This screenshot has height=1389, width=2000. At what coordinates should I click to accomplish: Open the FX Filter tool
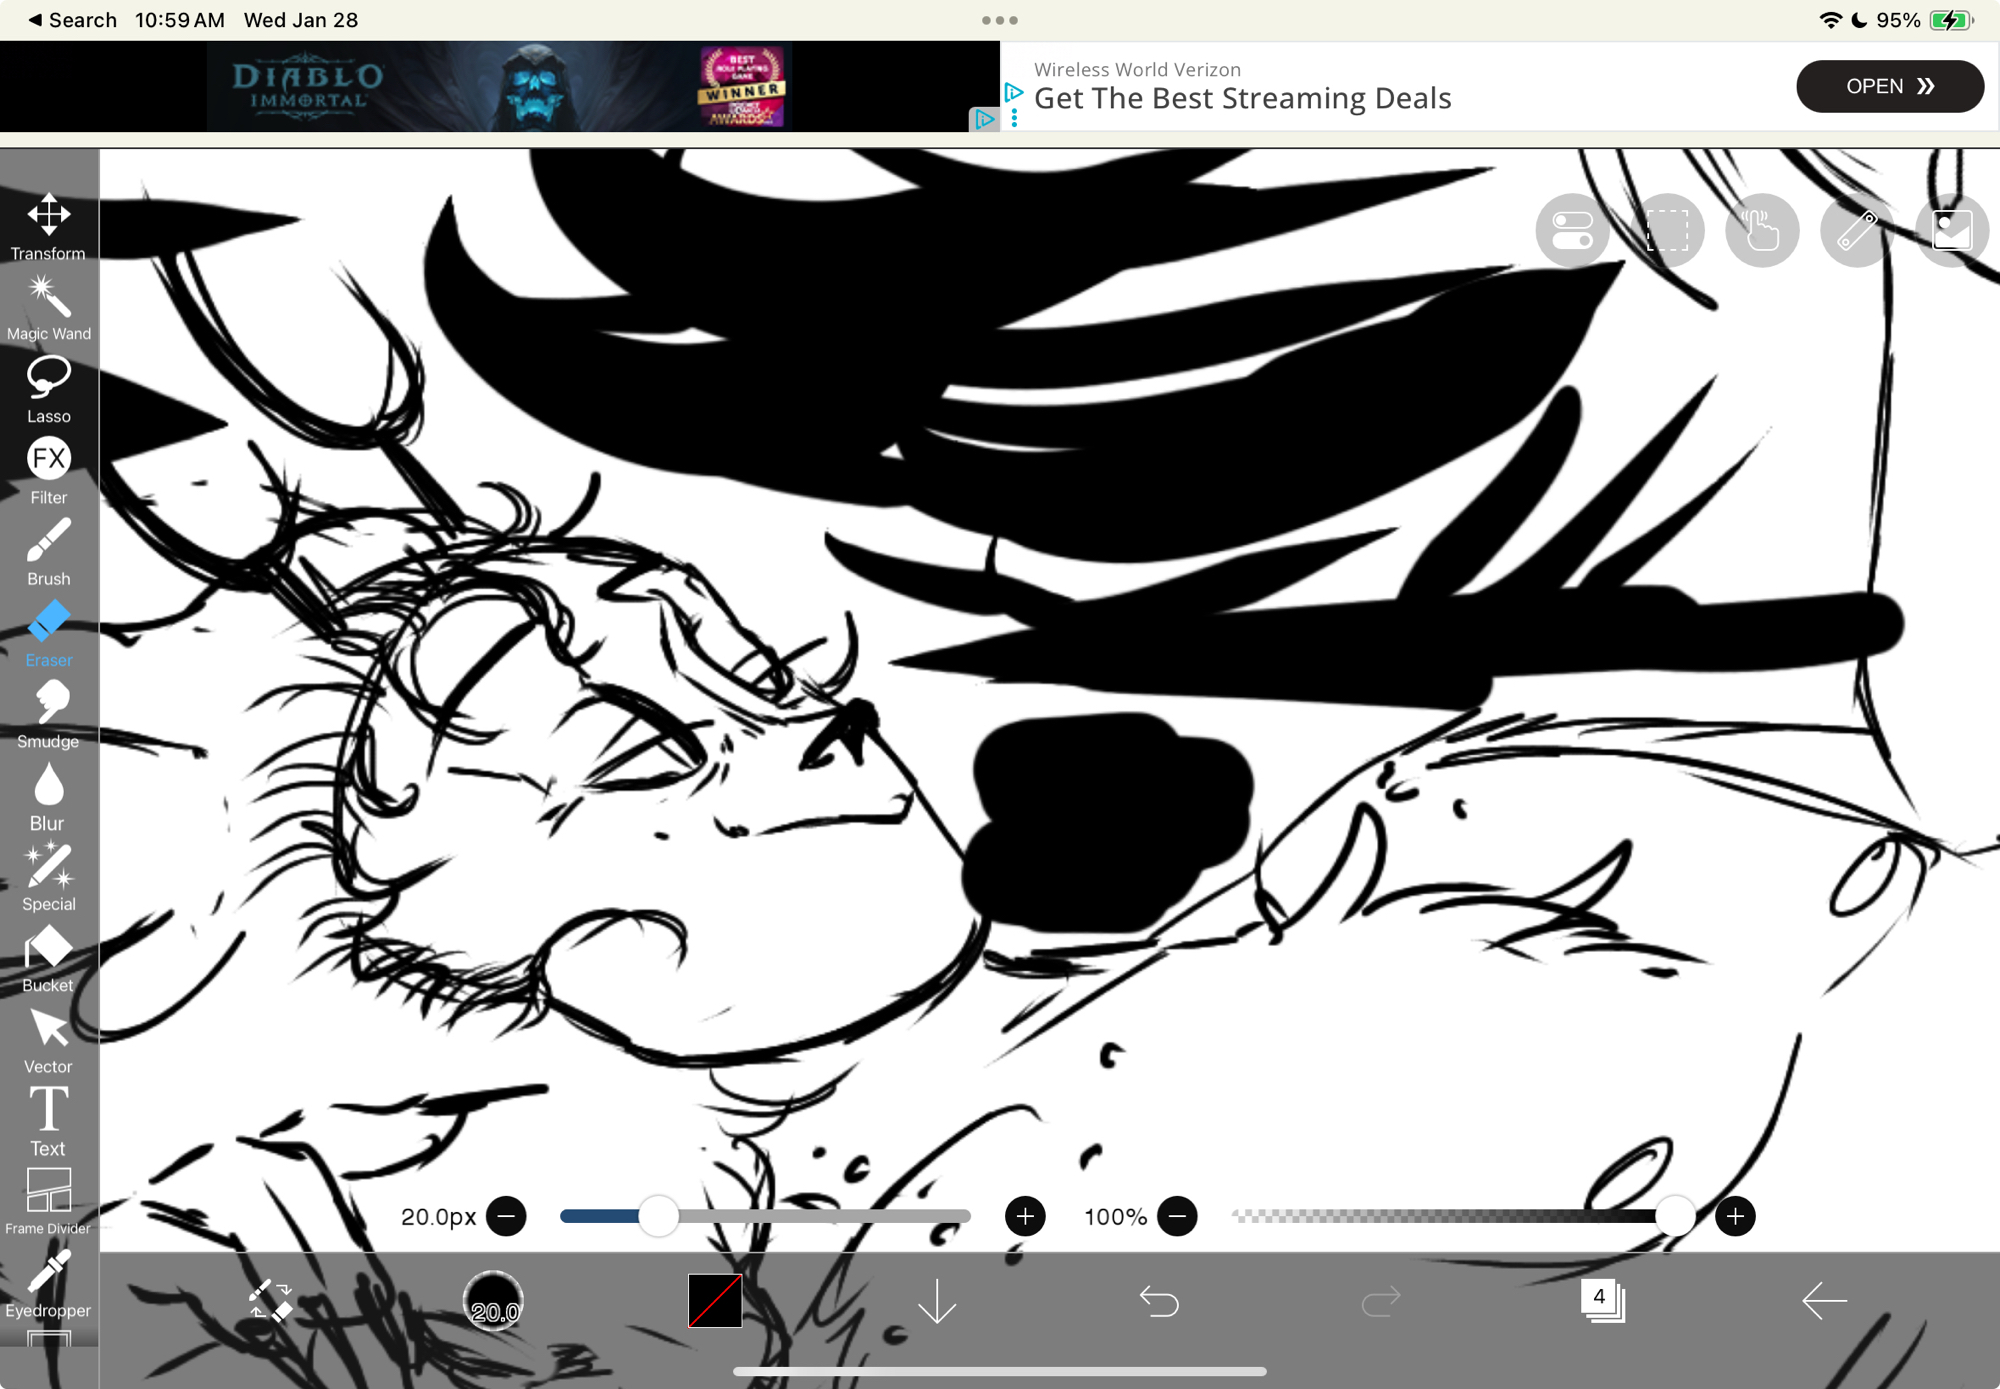[48, 469]
